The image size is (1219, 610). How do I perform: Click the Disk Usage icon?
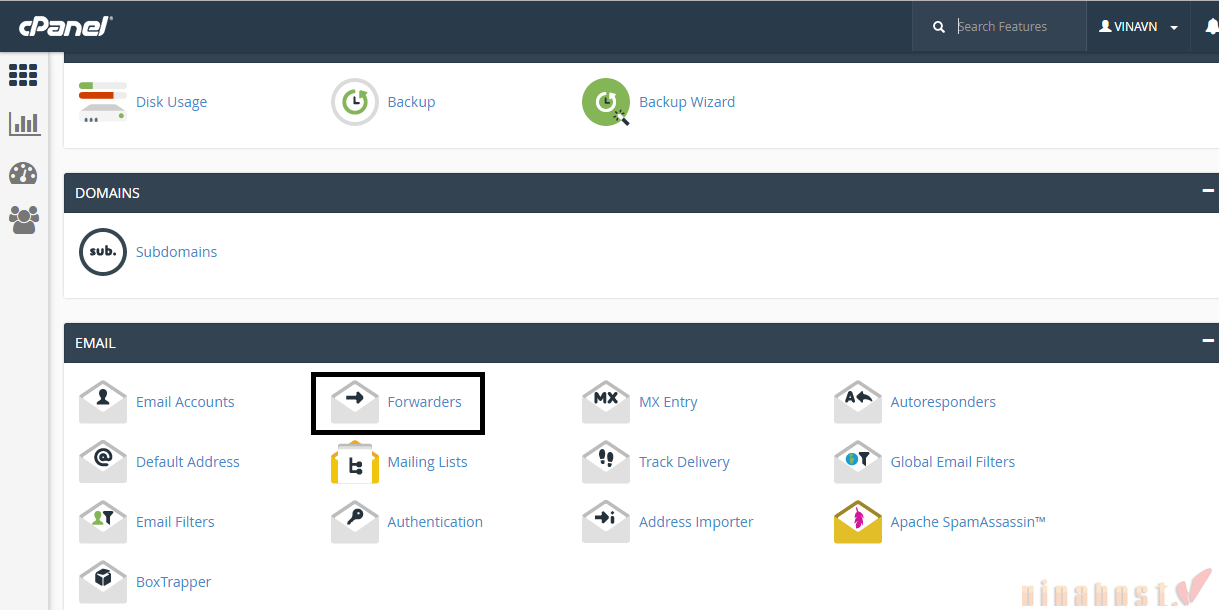103,102
